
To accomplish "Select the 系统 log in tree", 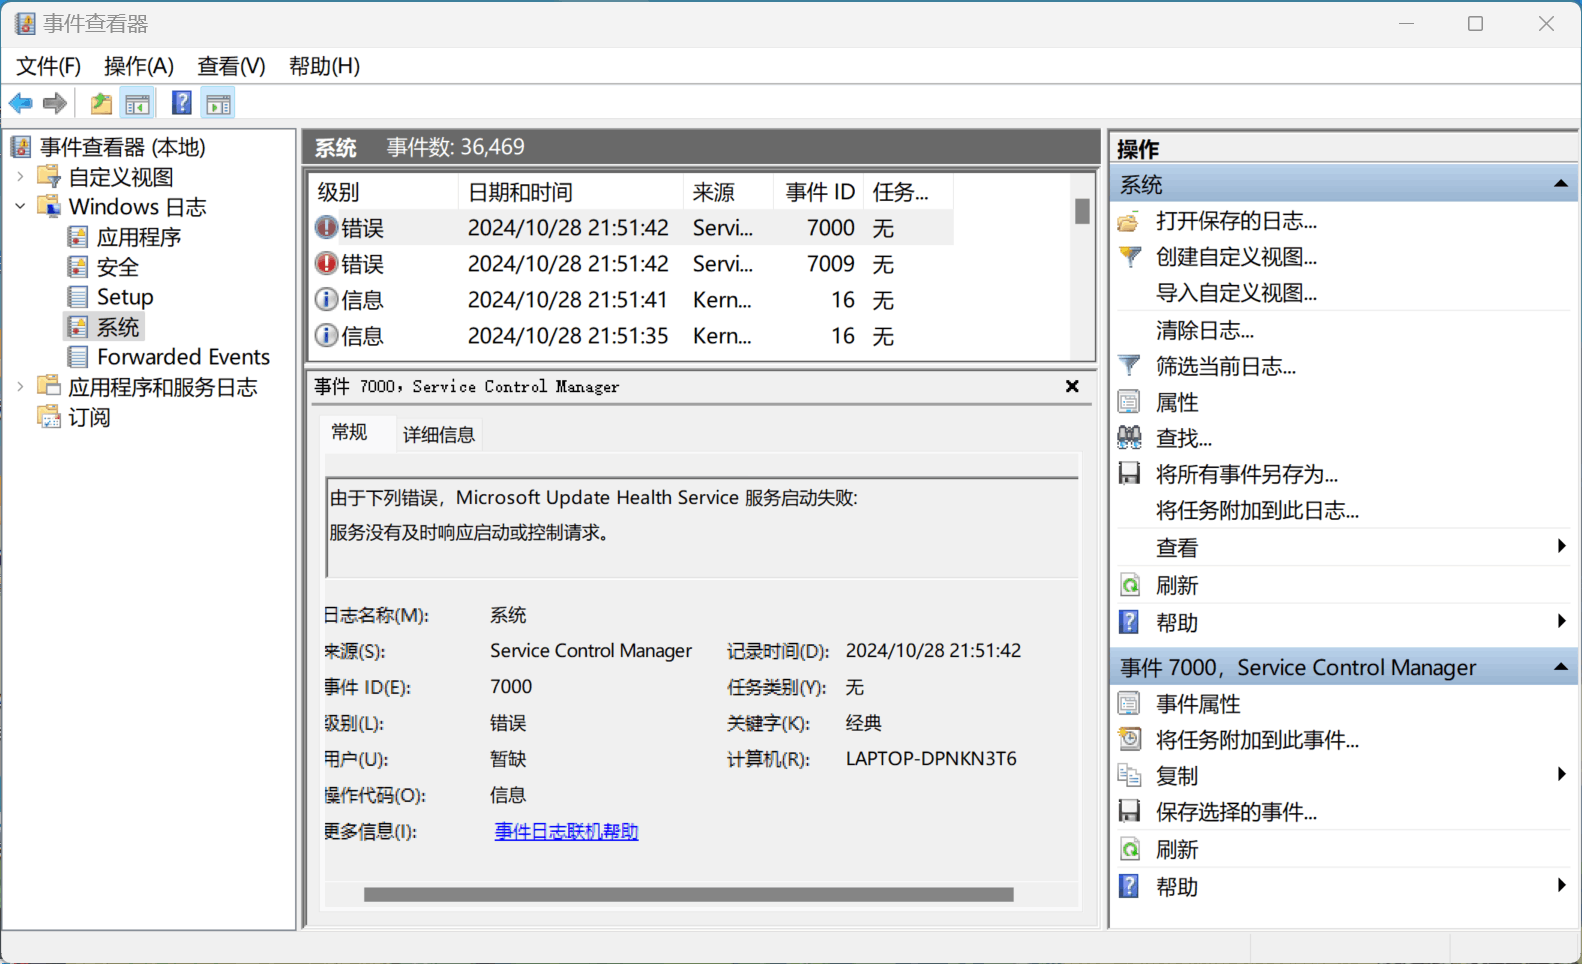I will pos(117,327).
